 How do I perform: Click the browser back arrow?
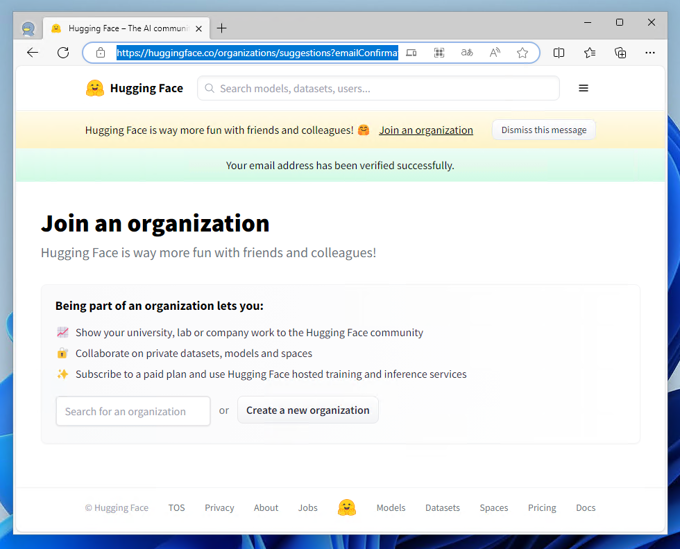pyautogui.click(x=33, y=53)
